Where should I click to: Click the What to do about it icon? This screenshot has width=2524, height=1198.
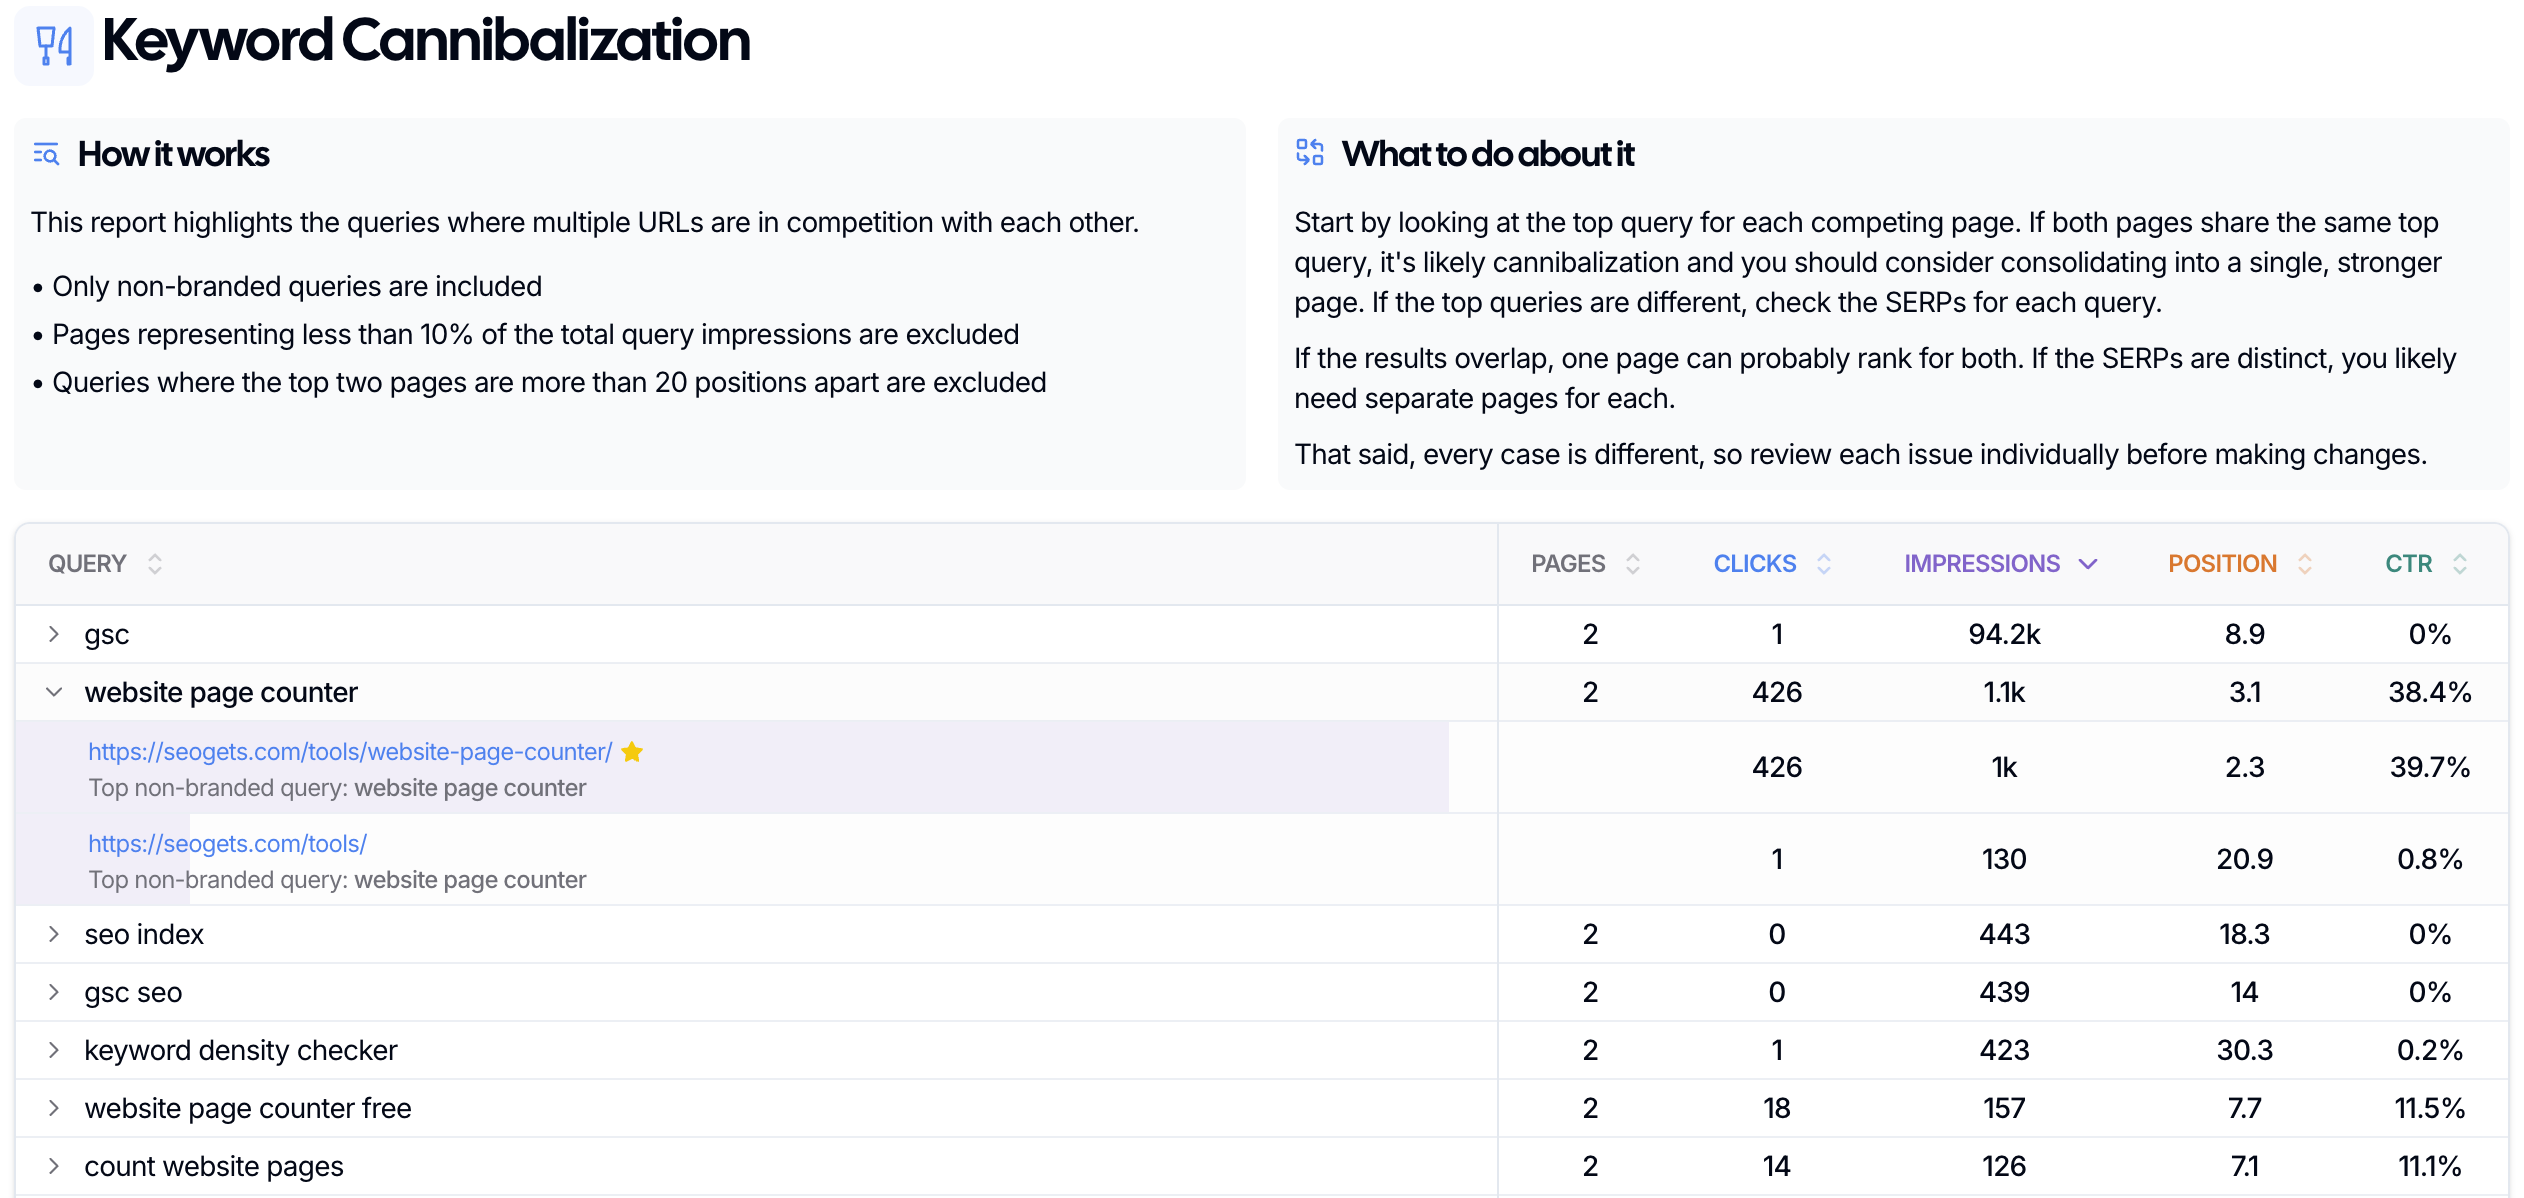point(1309,153)
